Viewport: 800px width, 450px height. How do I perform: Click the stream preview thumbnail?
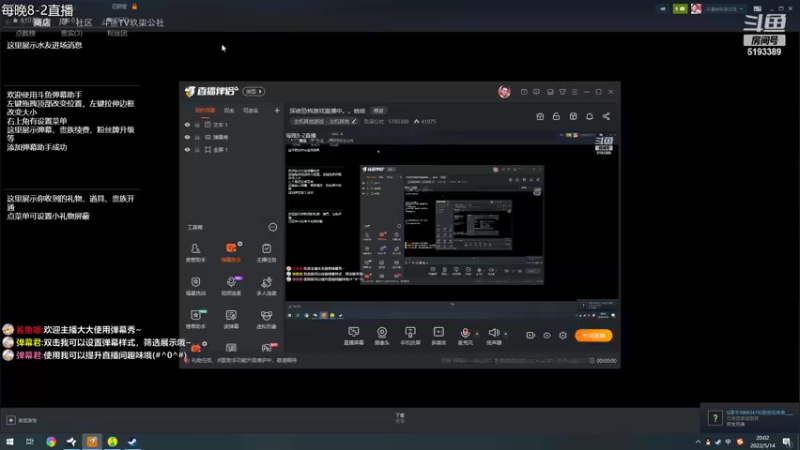452,224
